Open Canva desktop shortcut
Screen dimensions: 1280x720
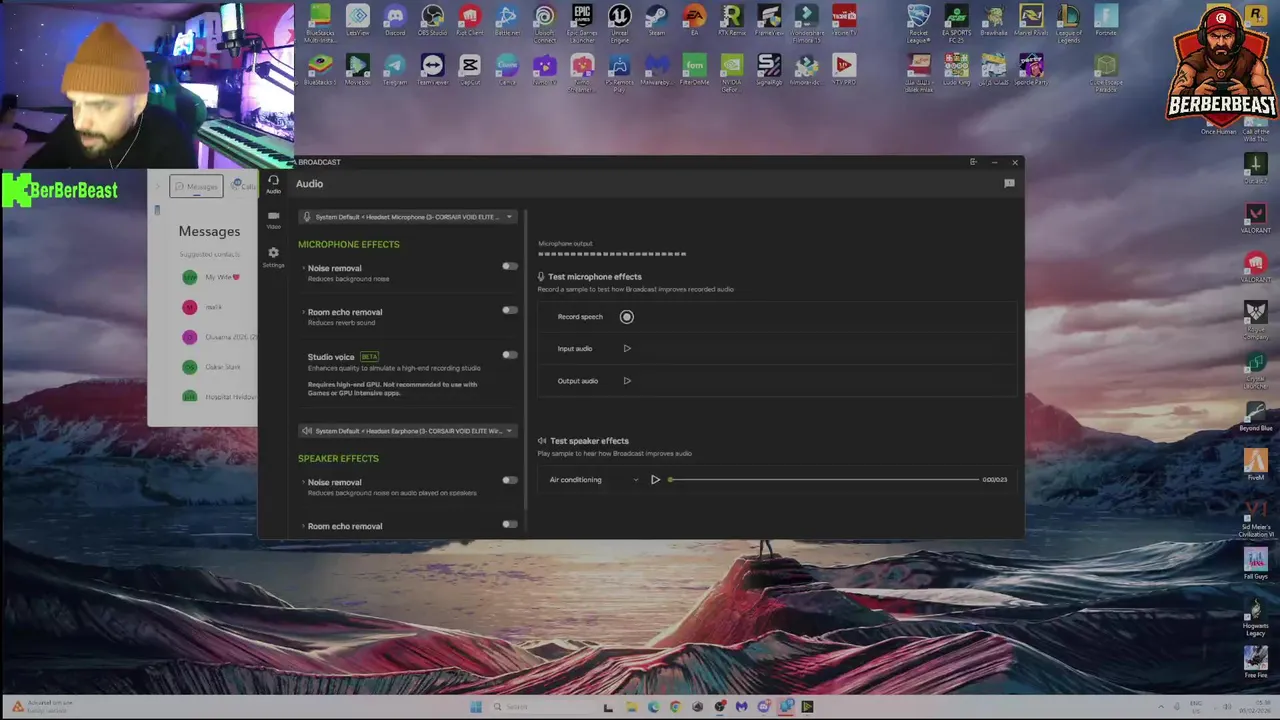click(507, 70)
